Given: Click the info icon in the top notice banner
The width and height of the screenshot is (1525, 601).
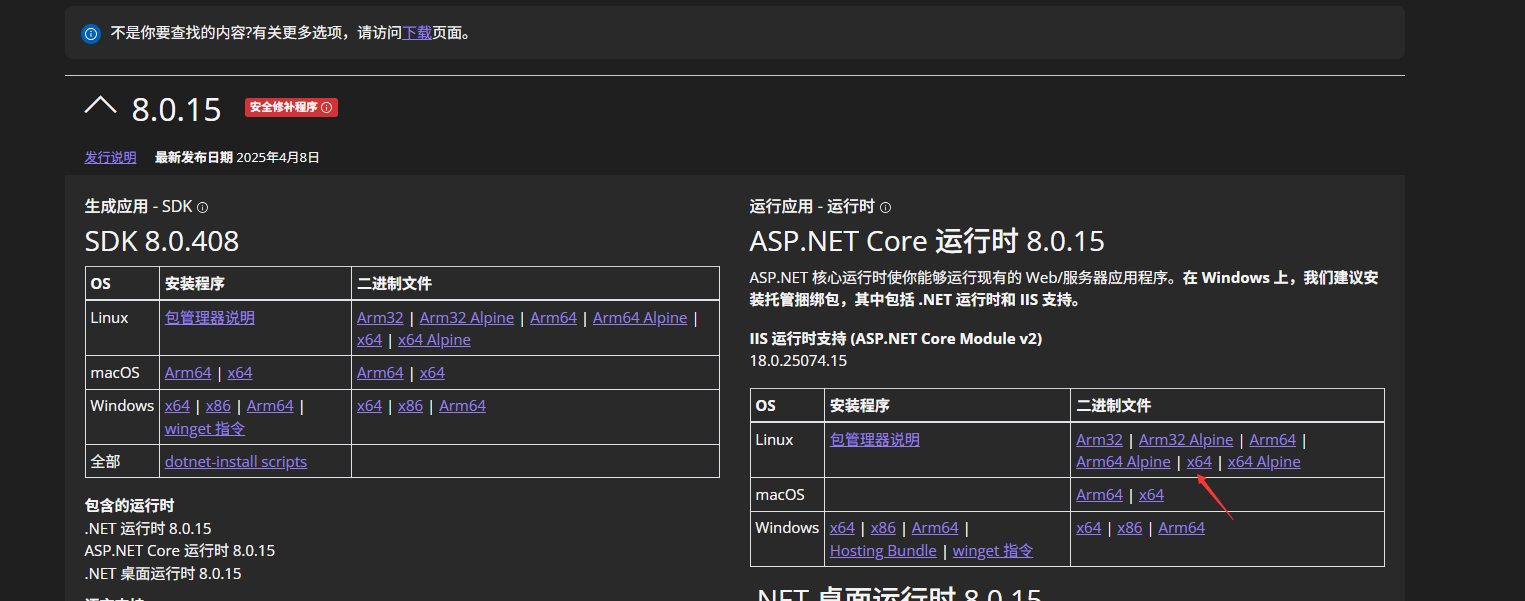Looking at the screenshot, I should tap(91, 33).
